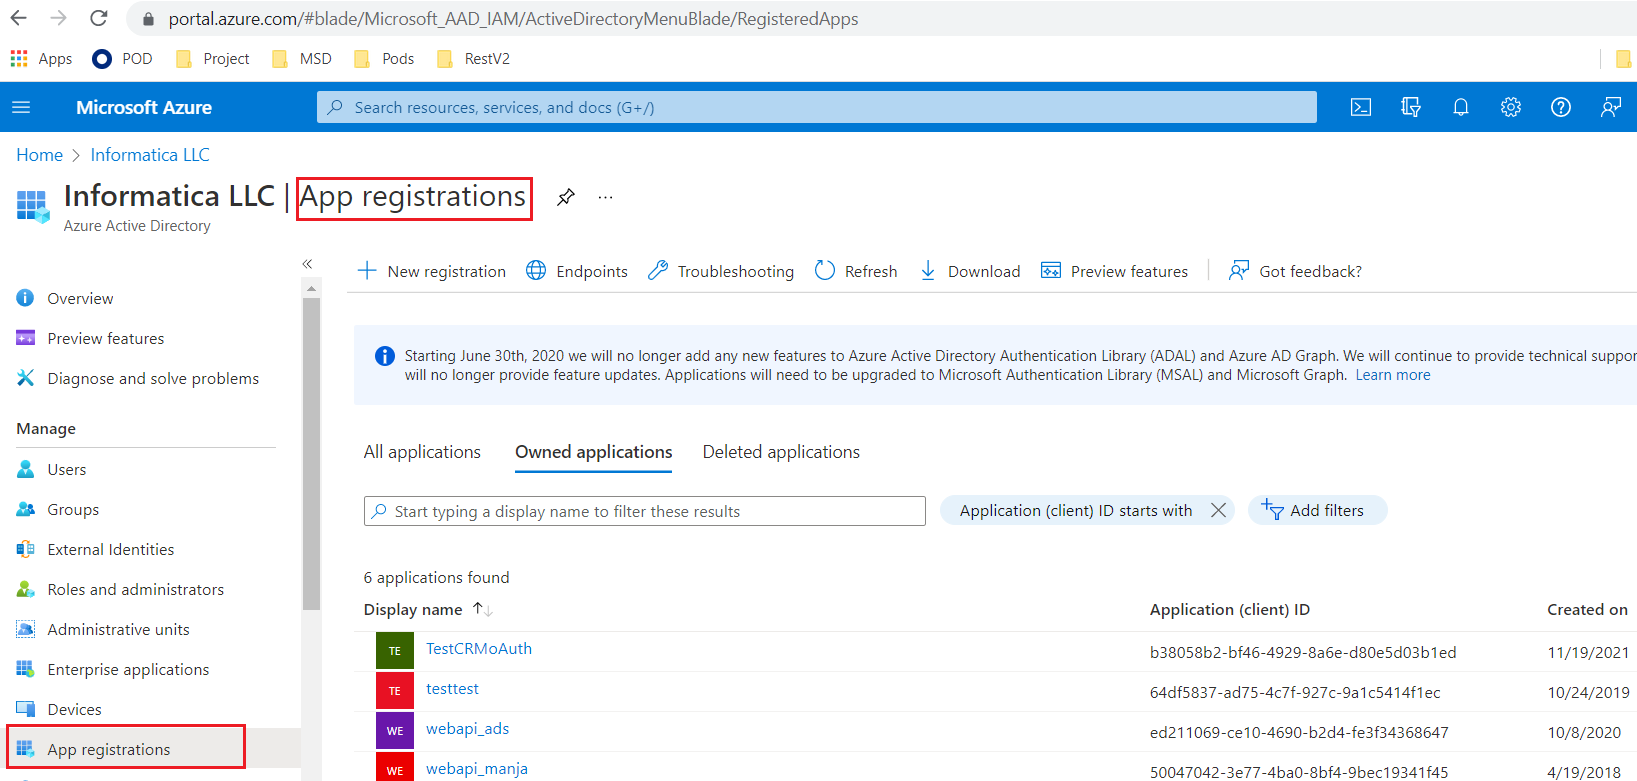Viewport: 1637px width, 781px height.
Task: Open the MSD bookmarks folder
Action: click(x=302, y=59)
